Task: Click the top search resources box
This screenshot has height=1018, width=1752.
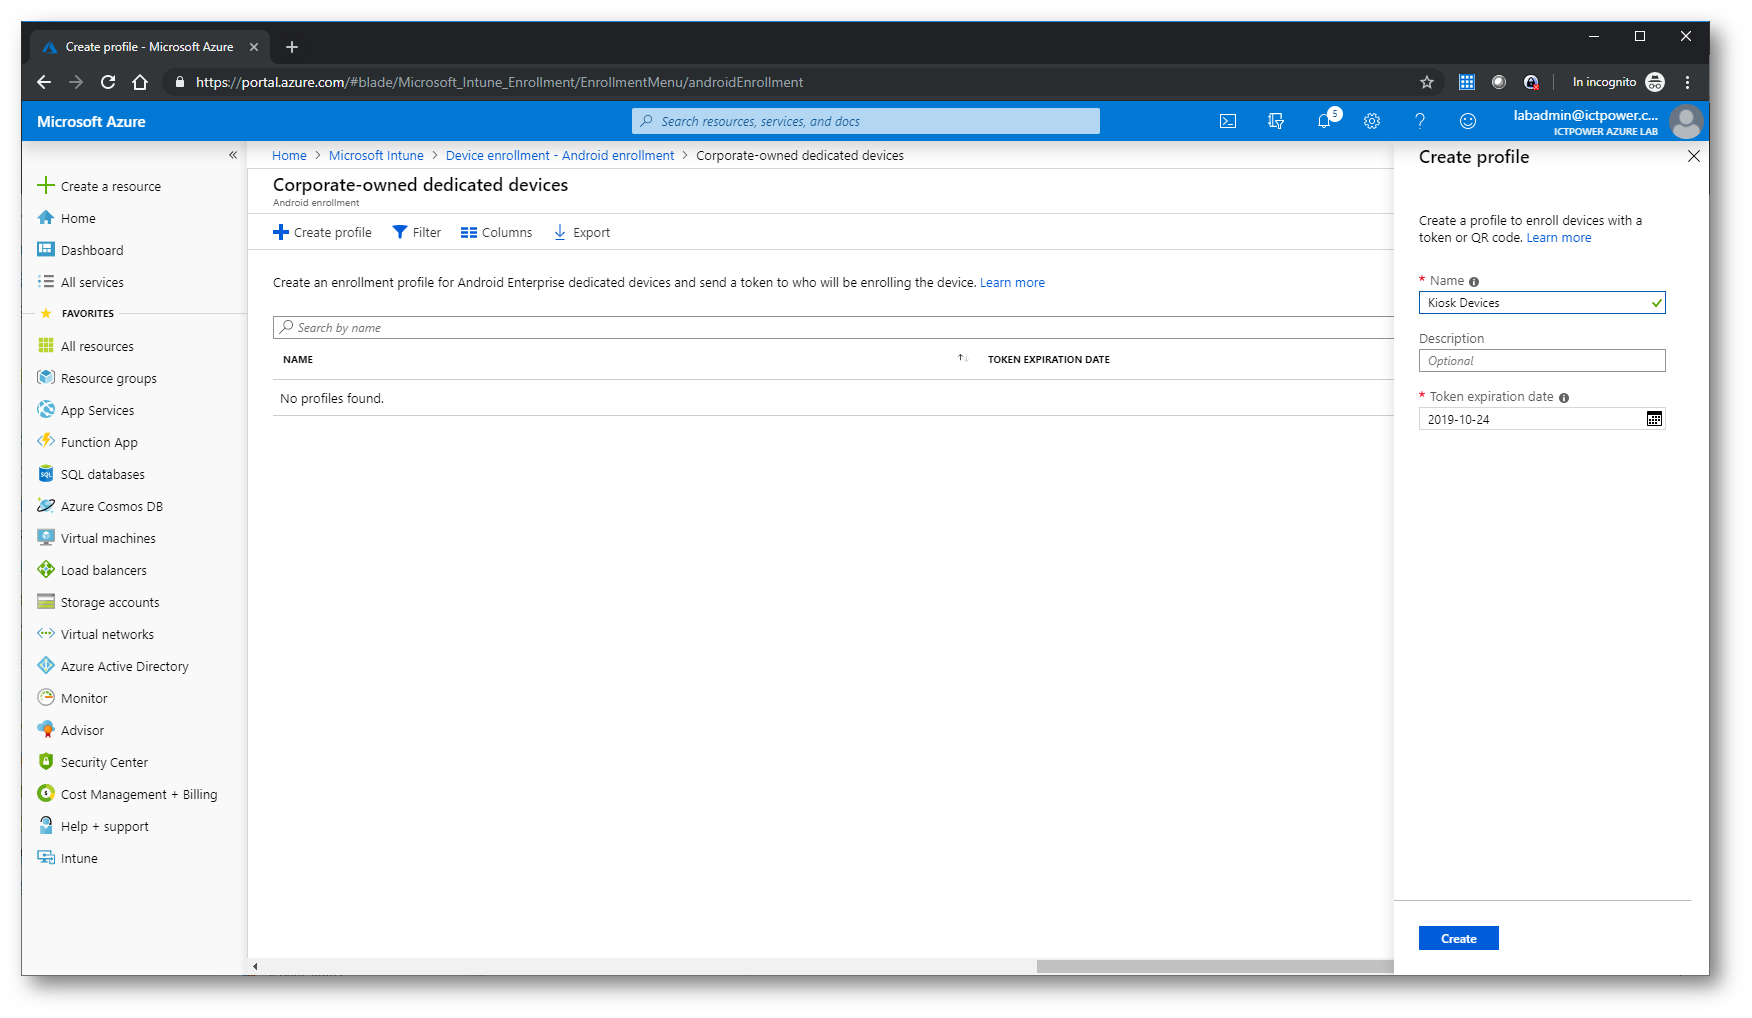Action: click(866, 121)
